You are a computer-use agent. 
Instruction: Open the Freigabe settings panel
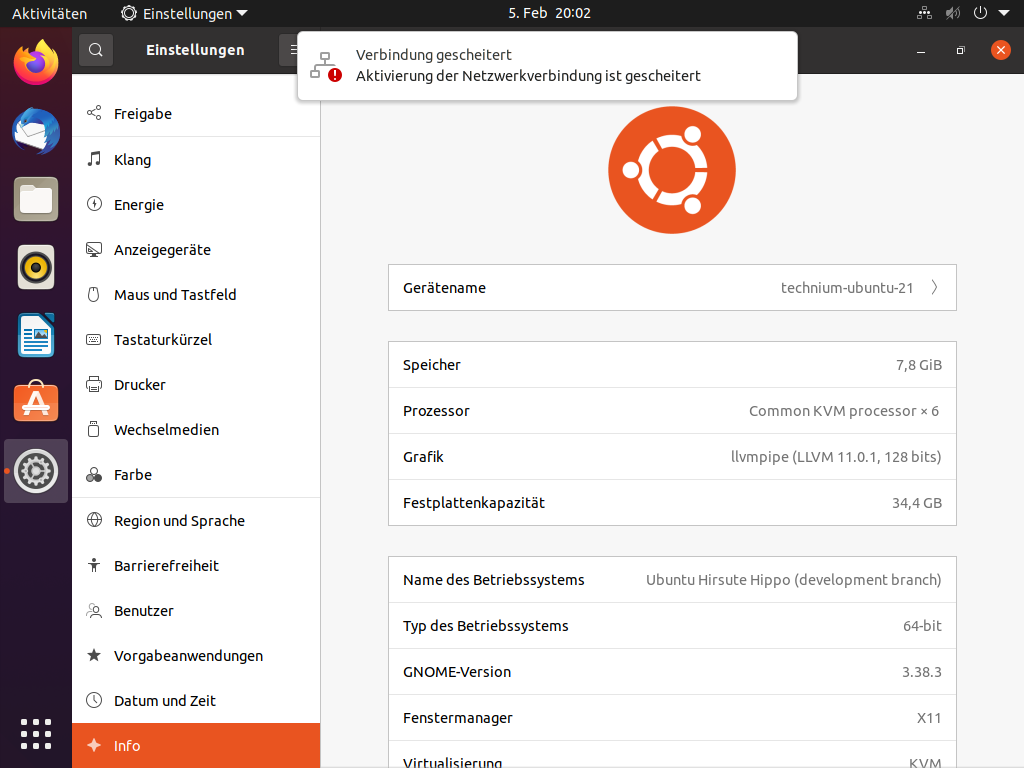point(196,114)
